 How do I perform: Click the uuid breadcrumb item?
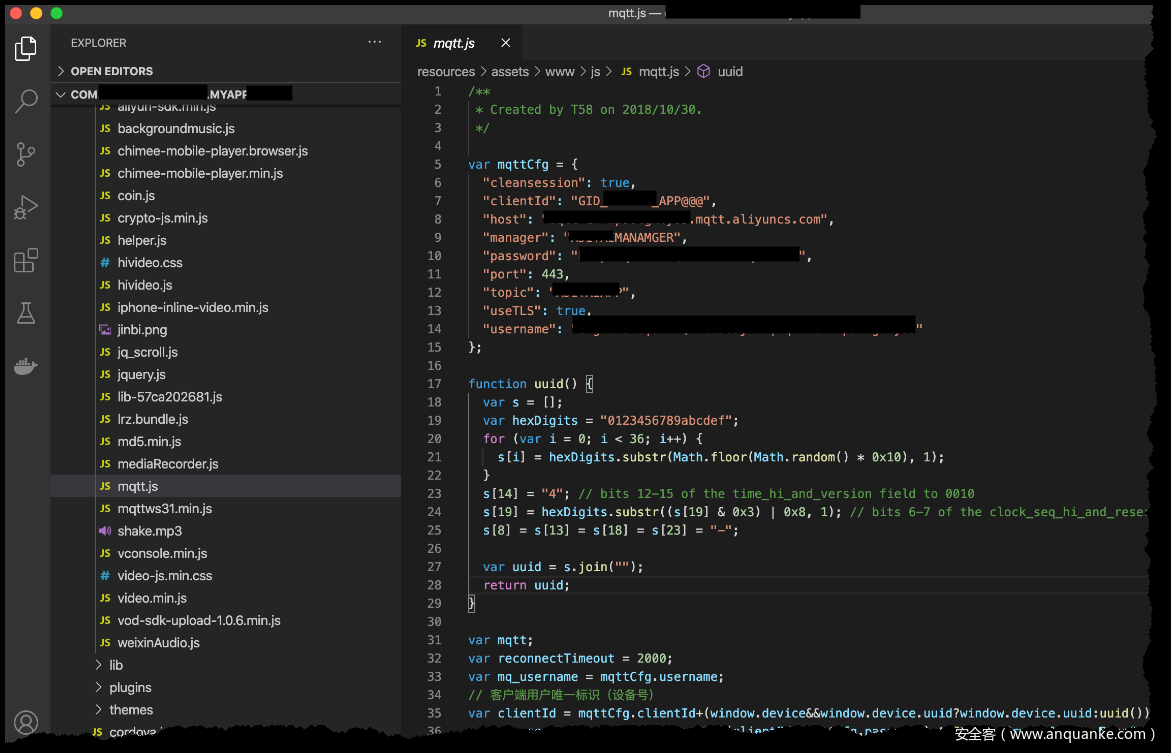point(729,72)
